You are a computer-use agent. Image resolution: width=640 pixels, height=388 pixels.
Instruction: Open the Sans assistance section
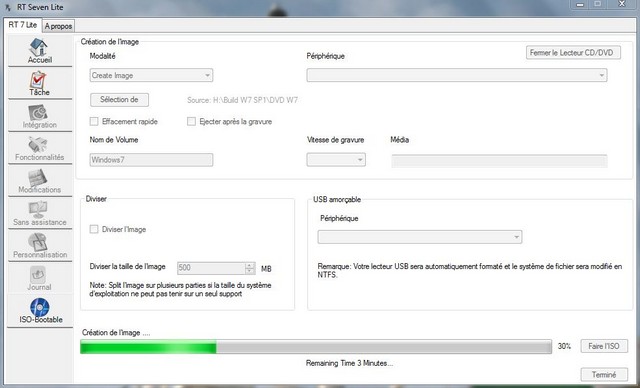40,213
